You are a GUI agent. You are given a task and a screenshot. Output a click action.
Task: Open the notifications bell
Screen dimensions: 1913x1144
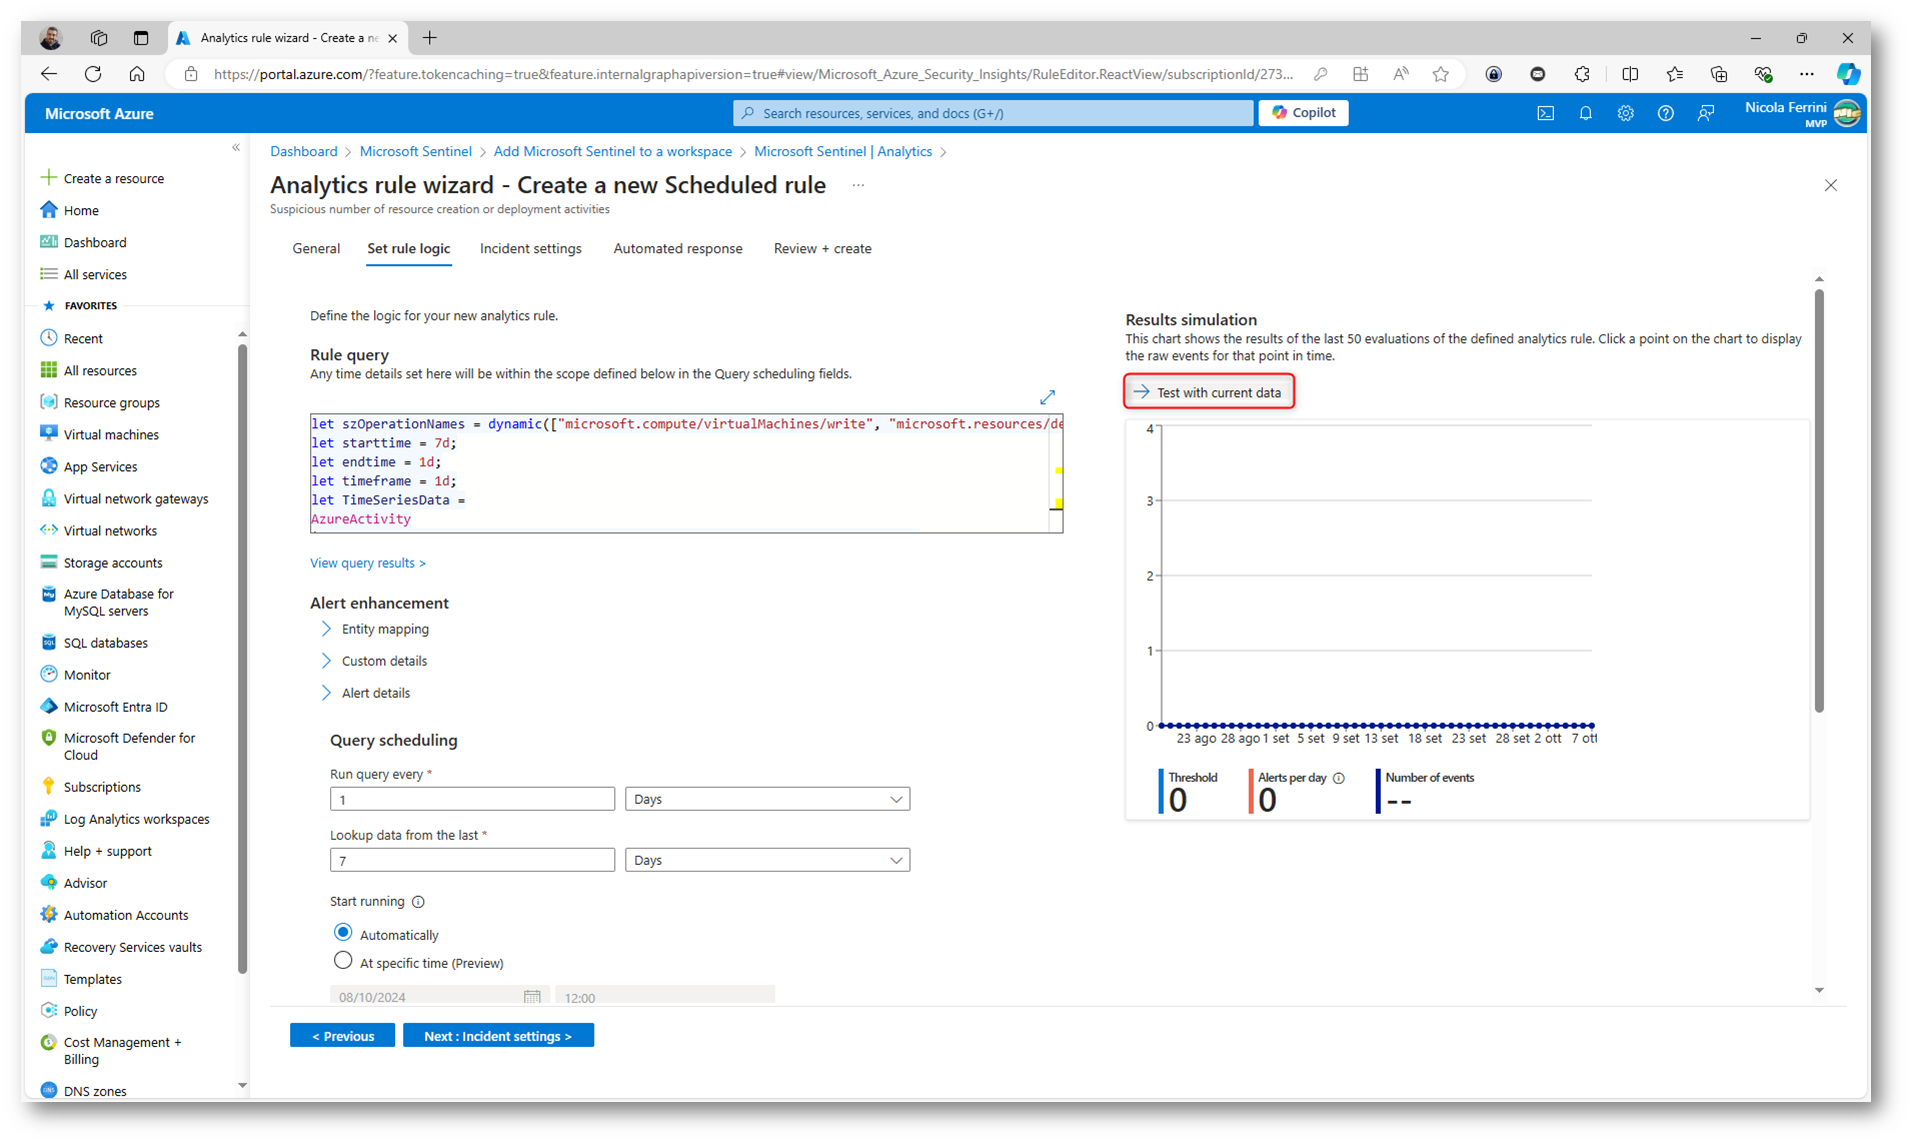(x=1585, y=113)
